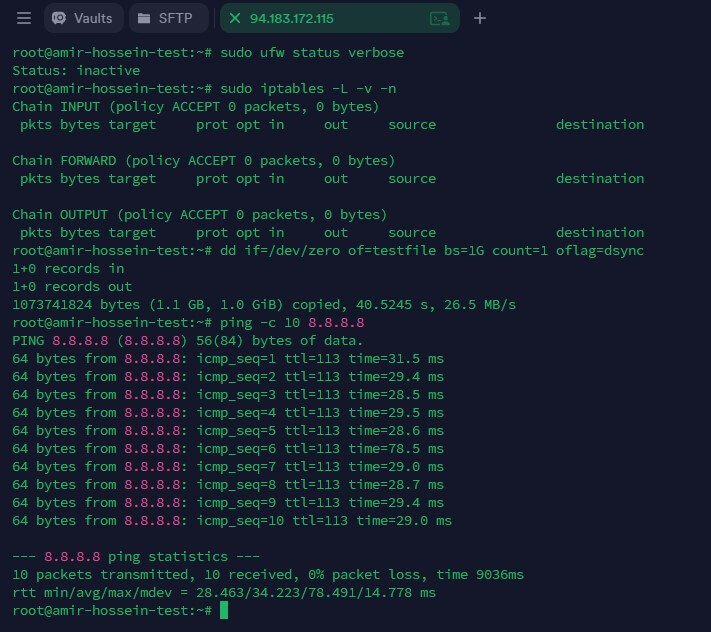711x632 pixels.
Task: Click the 'Status: inactive' line
Action: pos(76,71)
